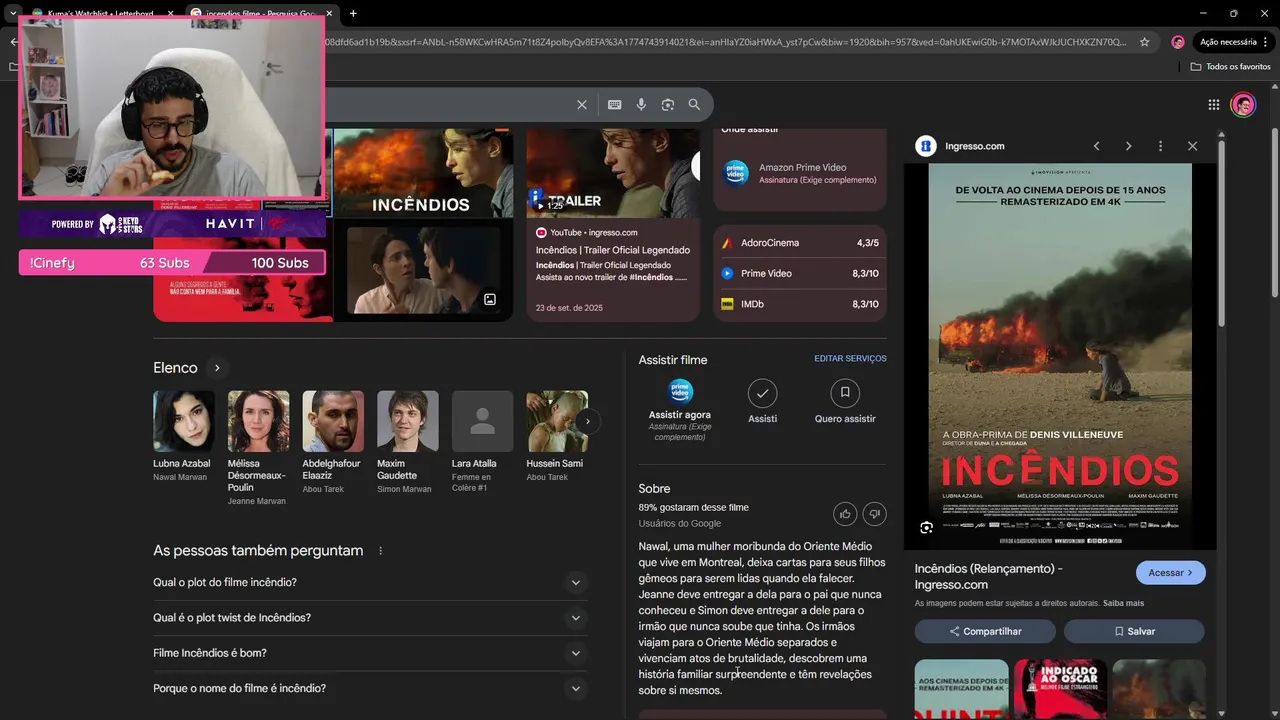The image size is (1280, 720).
Task: Open the image panel three-dot options
Action: click(x=1160, y=146)
